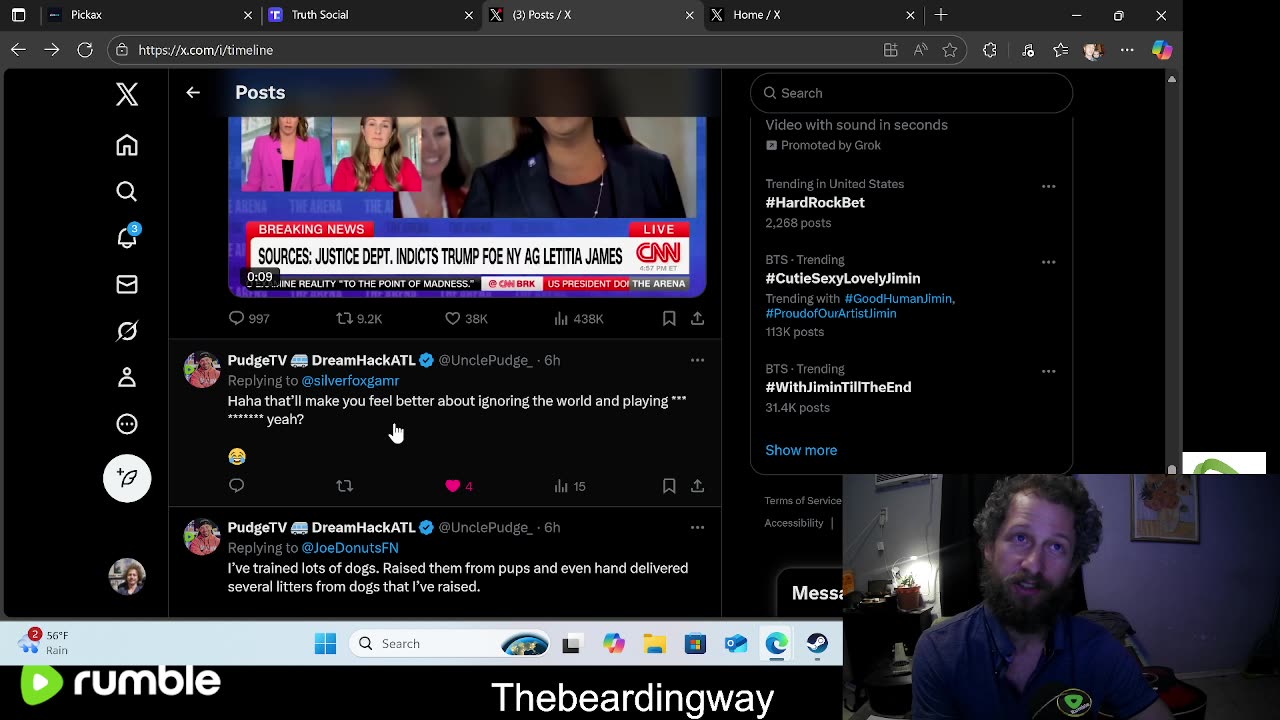Go back using the Posts back arrow
Image resolution: width=1280 pixels, height=720 pixels.
(193, 92)
